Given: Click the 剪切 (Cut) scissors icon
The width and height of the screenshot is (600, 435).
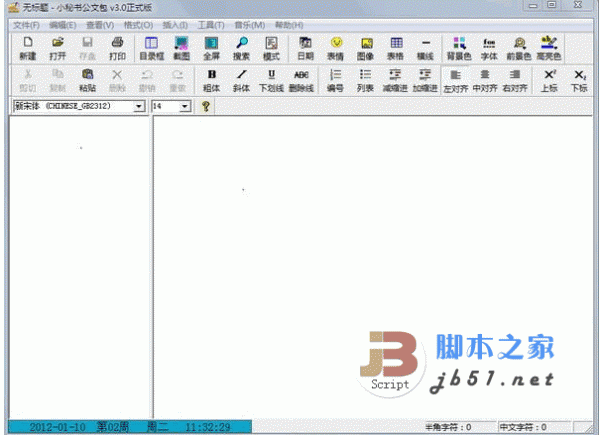Looking at the screenshot, I should click(x=28, y=80).
